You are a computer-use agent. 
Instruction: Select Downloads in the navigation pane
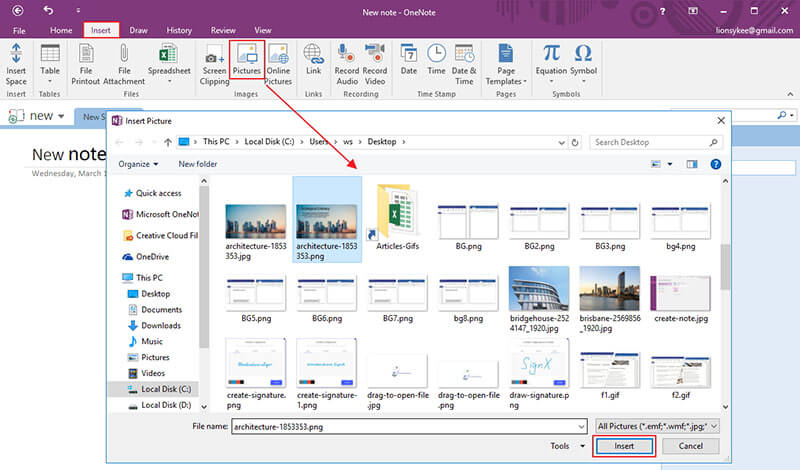[161, 326]
